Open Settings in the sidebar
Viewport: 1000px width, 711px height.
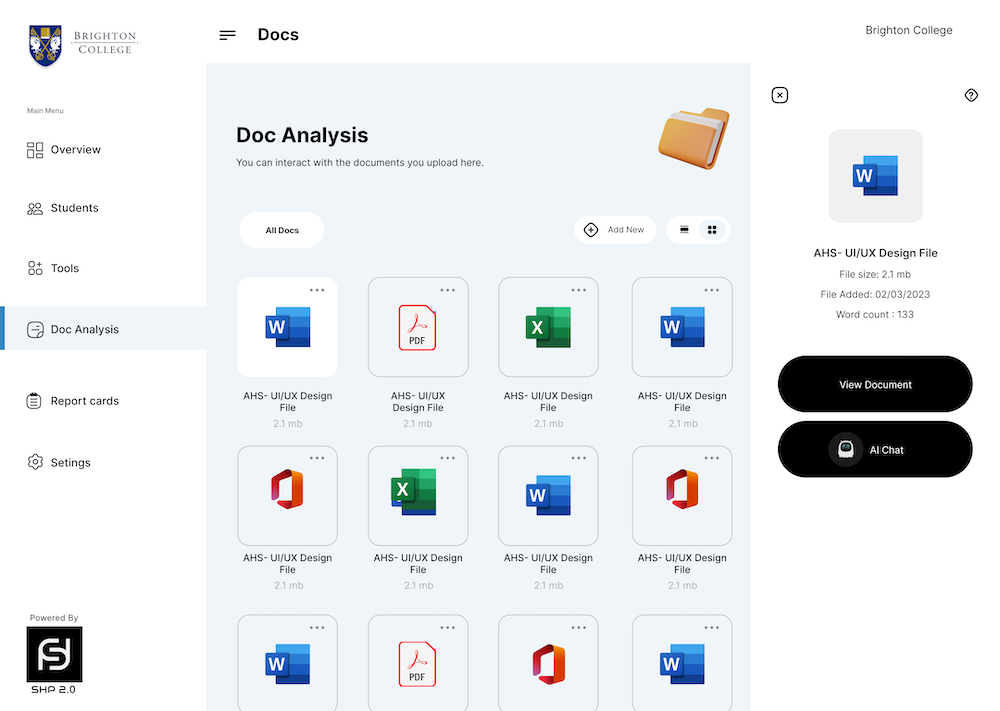click(x=70, y=463)
